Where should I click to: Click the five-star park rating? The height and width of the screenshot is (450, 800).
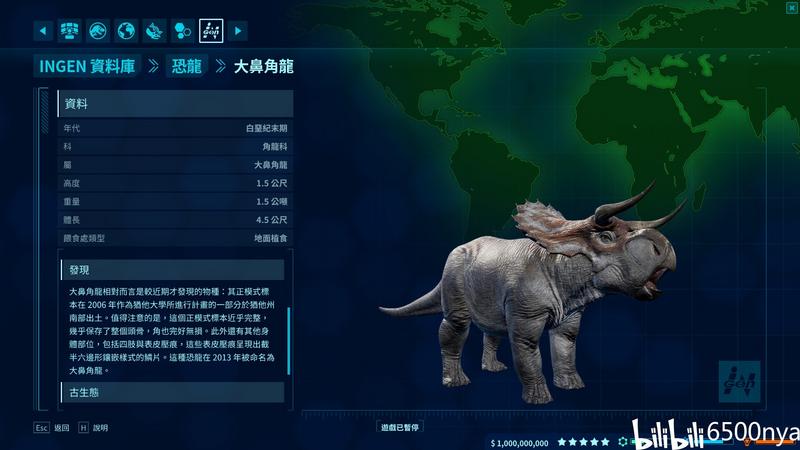(584, 442)
